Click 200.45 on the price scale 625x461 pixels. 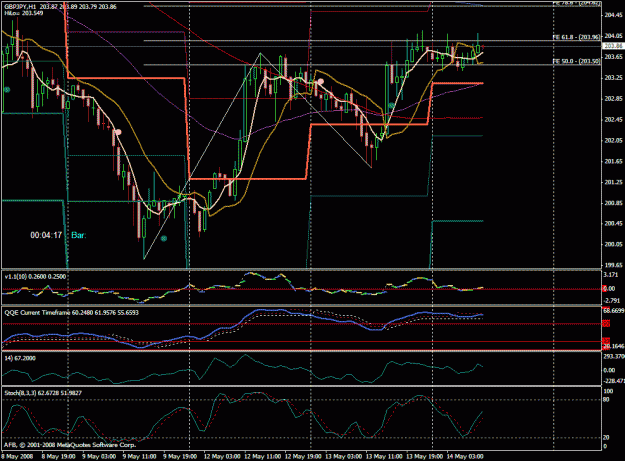(x=613, y=224)
